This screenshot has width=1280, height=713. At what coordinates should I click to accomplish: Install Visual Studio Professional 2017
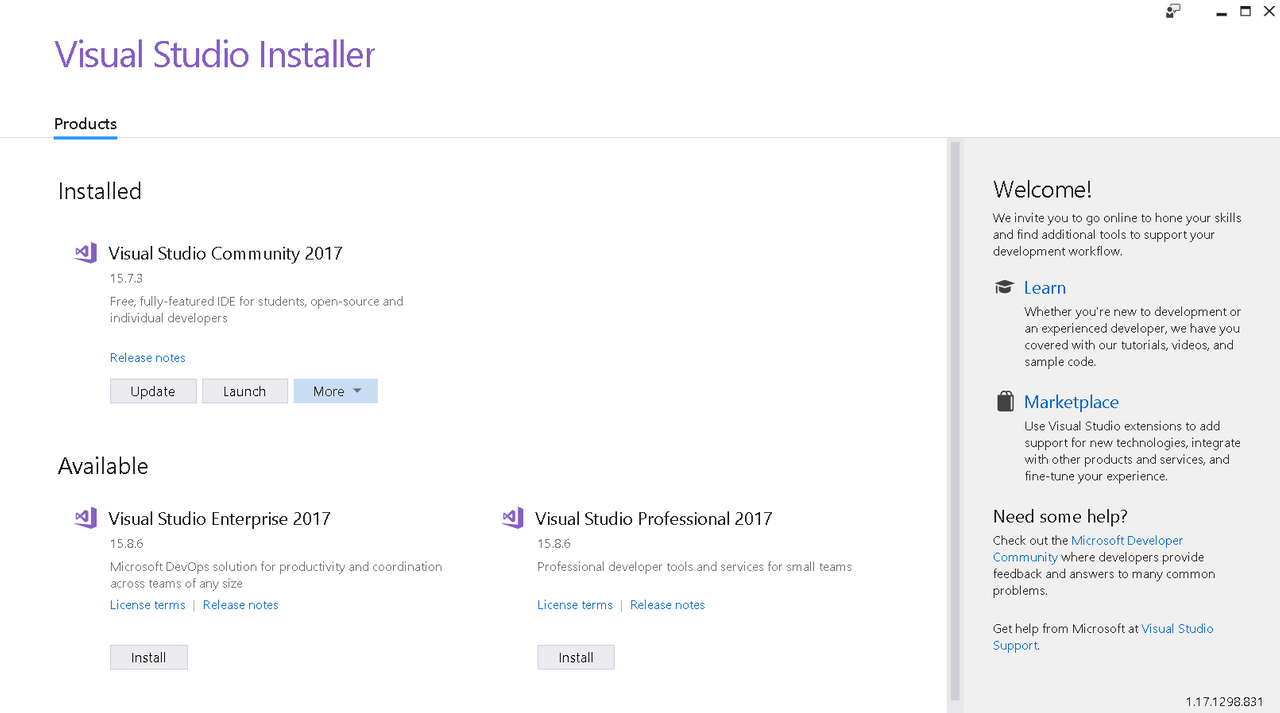[576, 657]
